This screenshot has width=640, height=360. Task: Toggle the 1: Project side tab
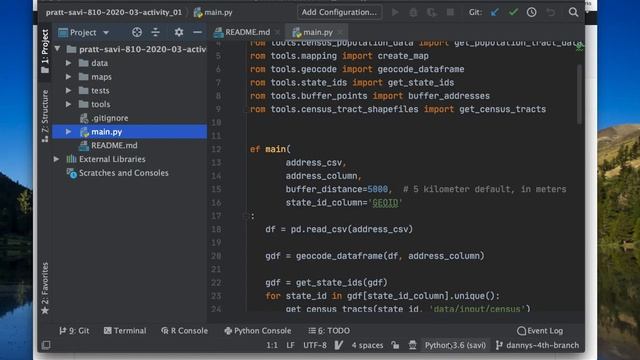(45, 51)
